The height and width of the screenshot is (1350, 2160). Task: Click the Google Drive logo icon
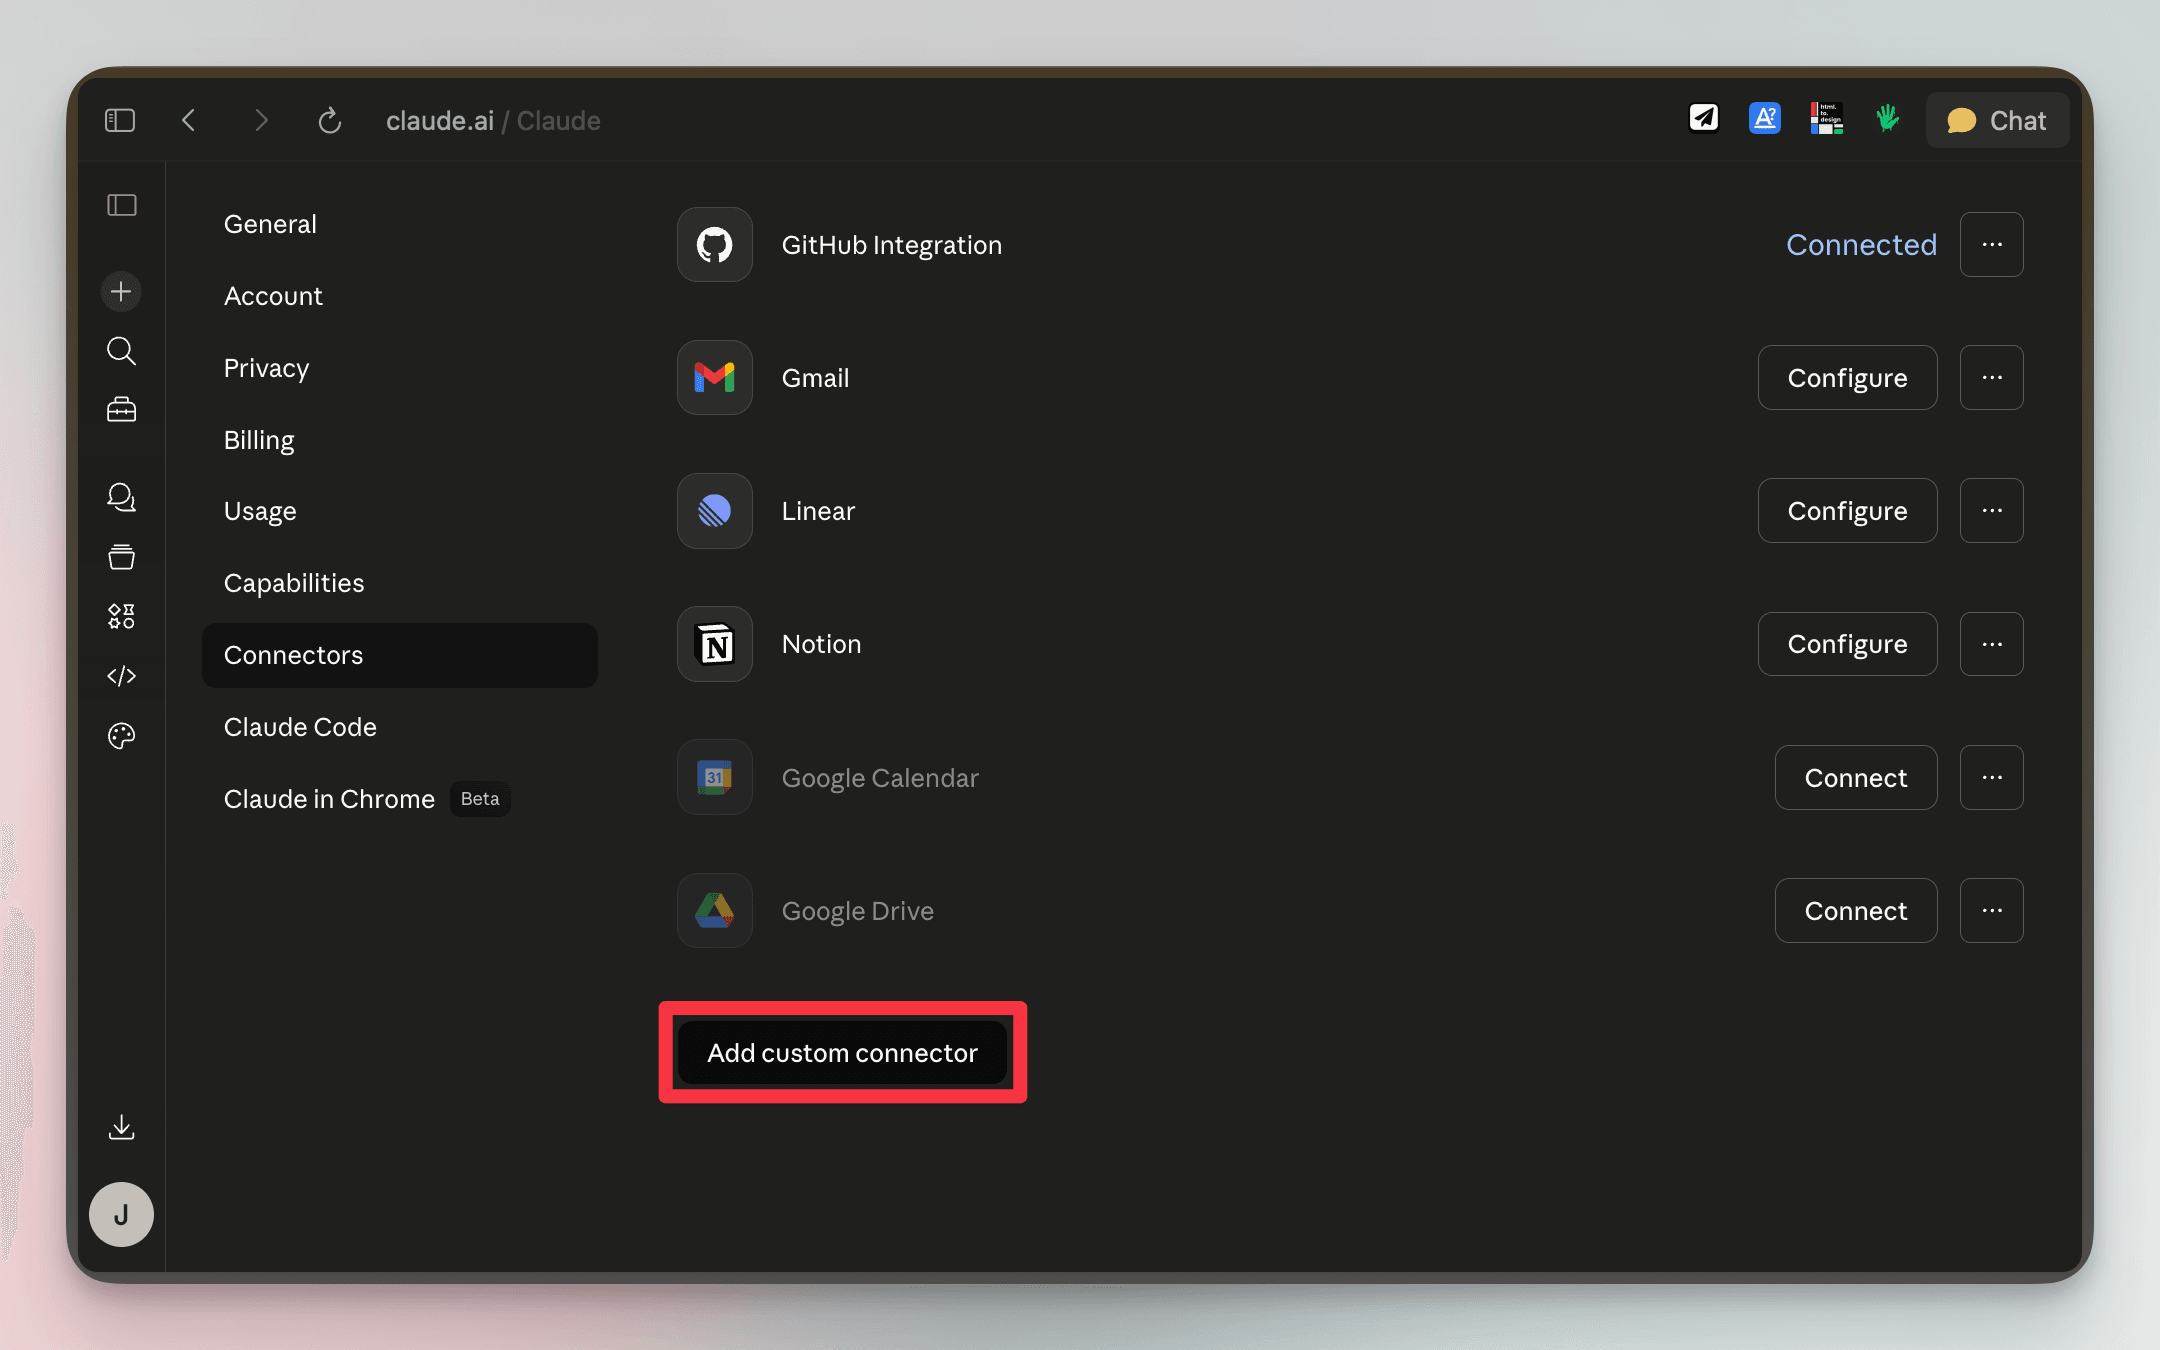(x=715, y=910)
